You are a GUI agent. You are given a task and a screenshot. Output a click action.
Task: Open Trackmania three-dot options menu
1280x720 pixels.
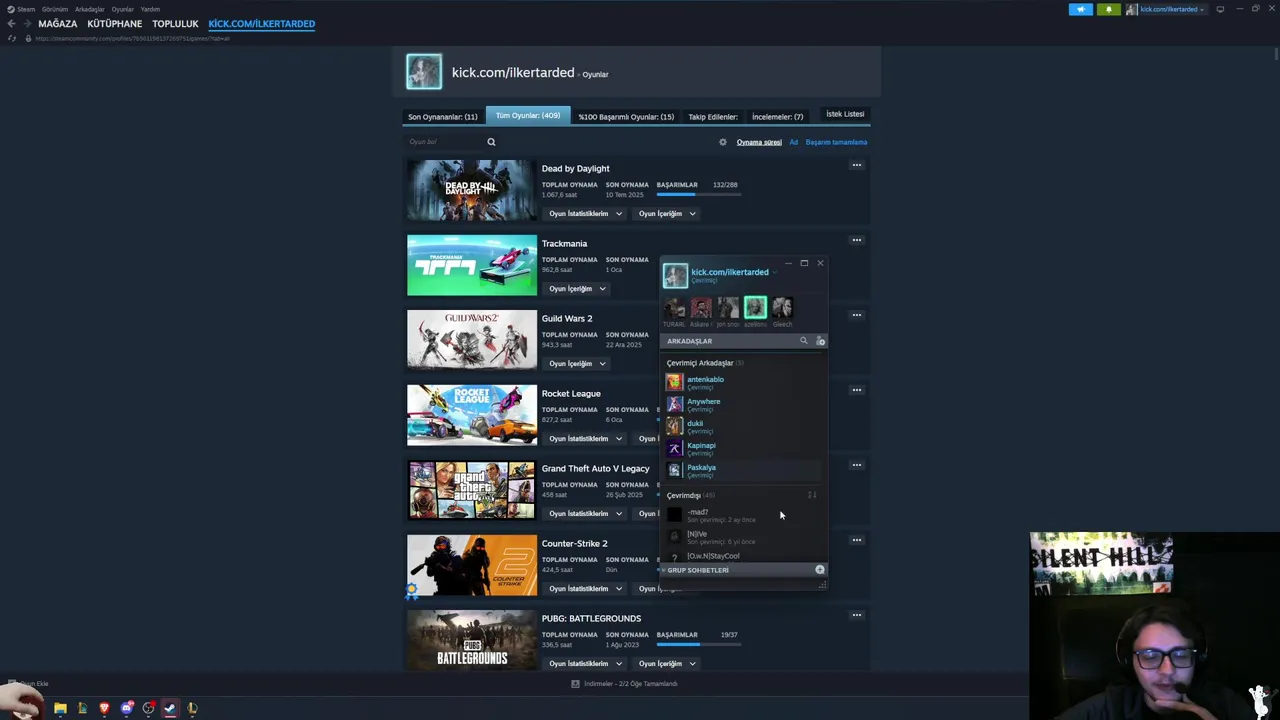click(856, 240)
